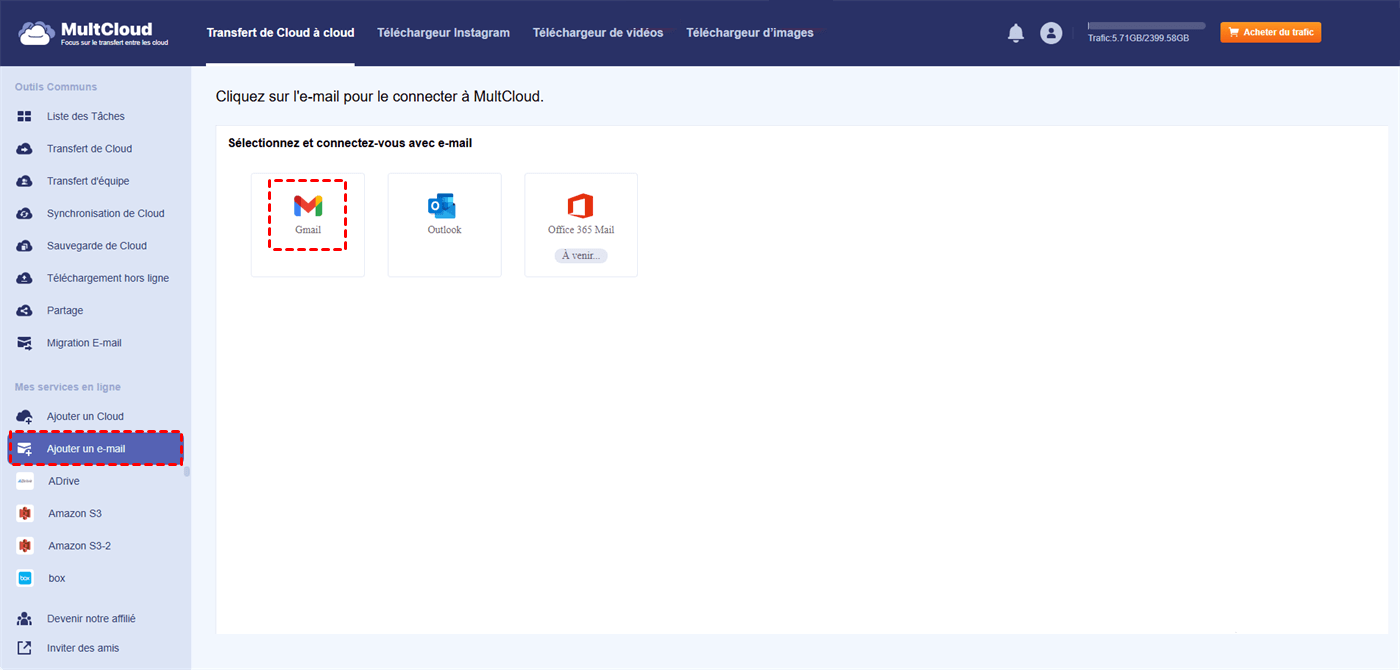The height and width of the screenshot is (670, 1400).
Task: Click the sidebar scrollbar thumb
Action: pos(187,472)
